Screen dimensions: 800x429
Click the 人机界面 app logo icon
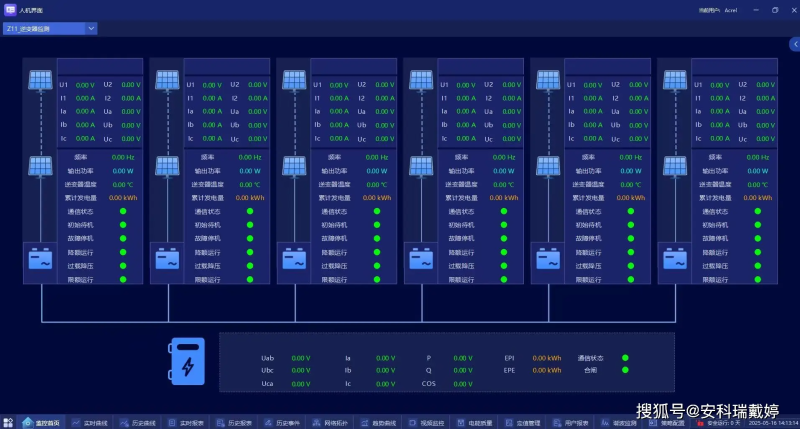pos(10,9)
